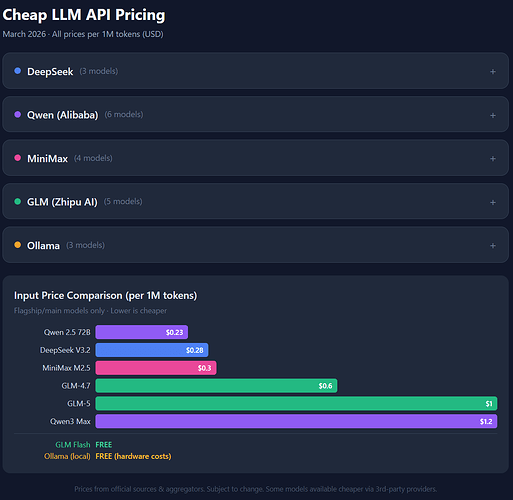Click the '(6 models)' count for Qwen
The height and width of the screenshot is (500, 513).
tap(124, 115)
